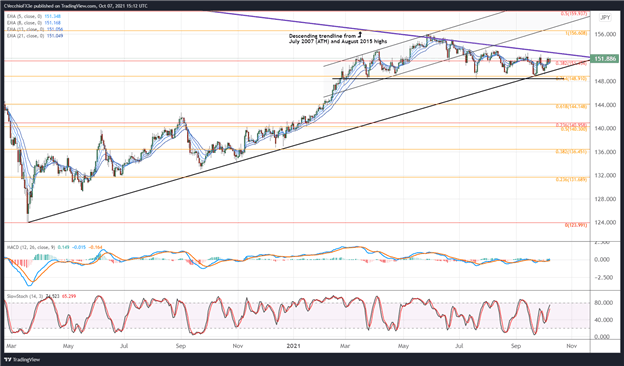
Task: Click the 1(156.608) Fibonacci level label
Action: pyautogui.click(x=575, y=34)
